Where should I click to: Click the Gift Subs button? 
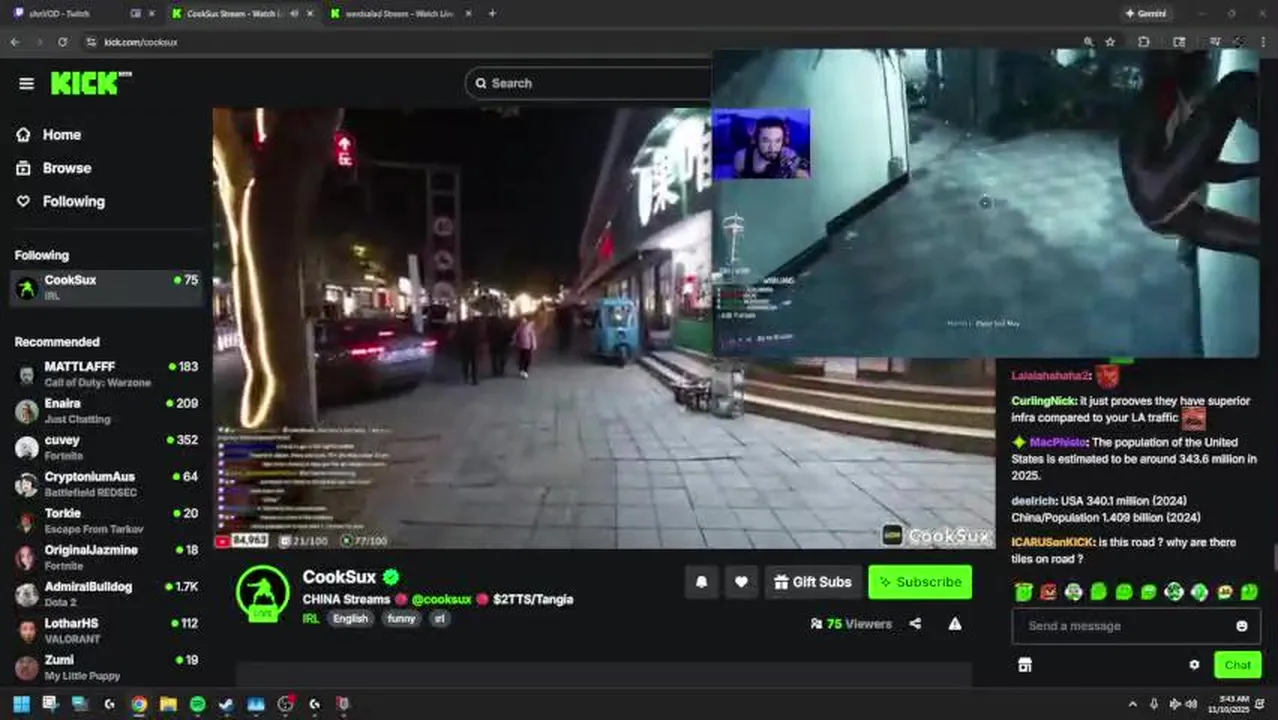click(x=813, y=582)
